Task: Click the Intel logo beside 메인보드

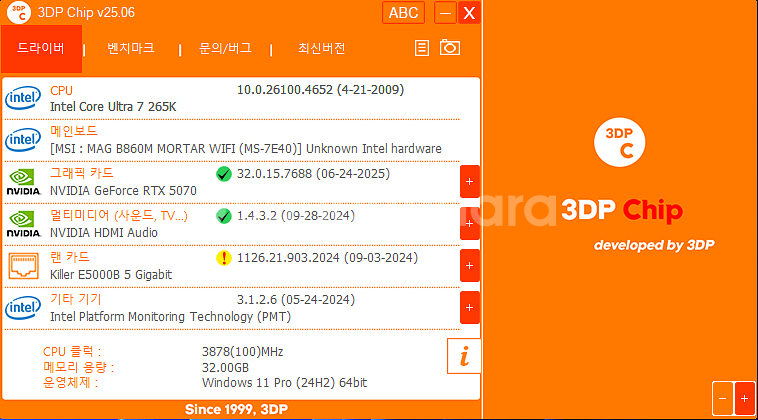Action: (23, 140)
